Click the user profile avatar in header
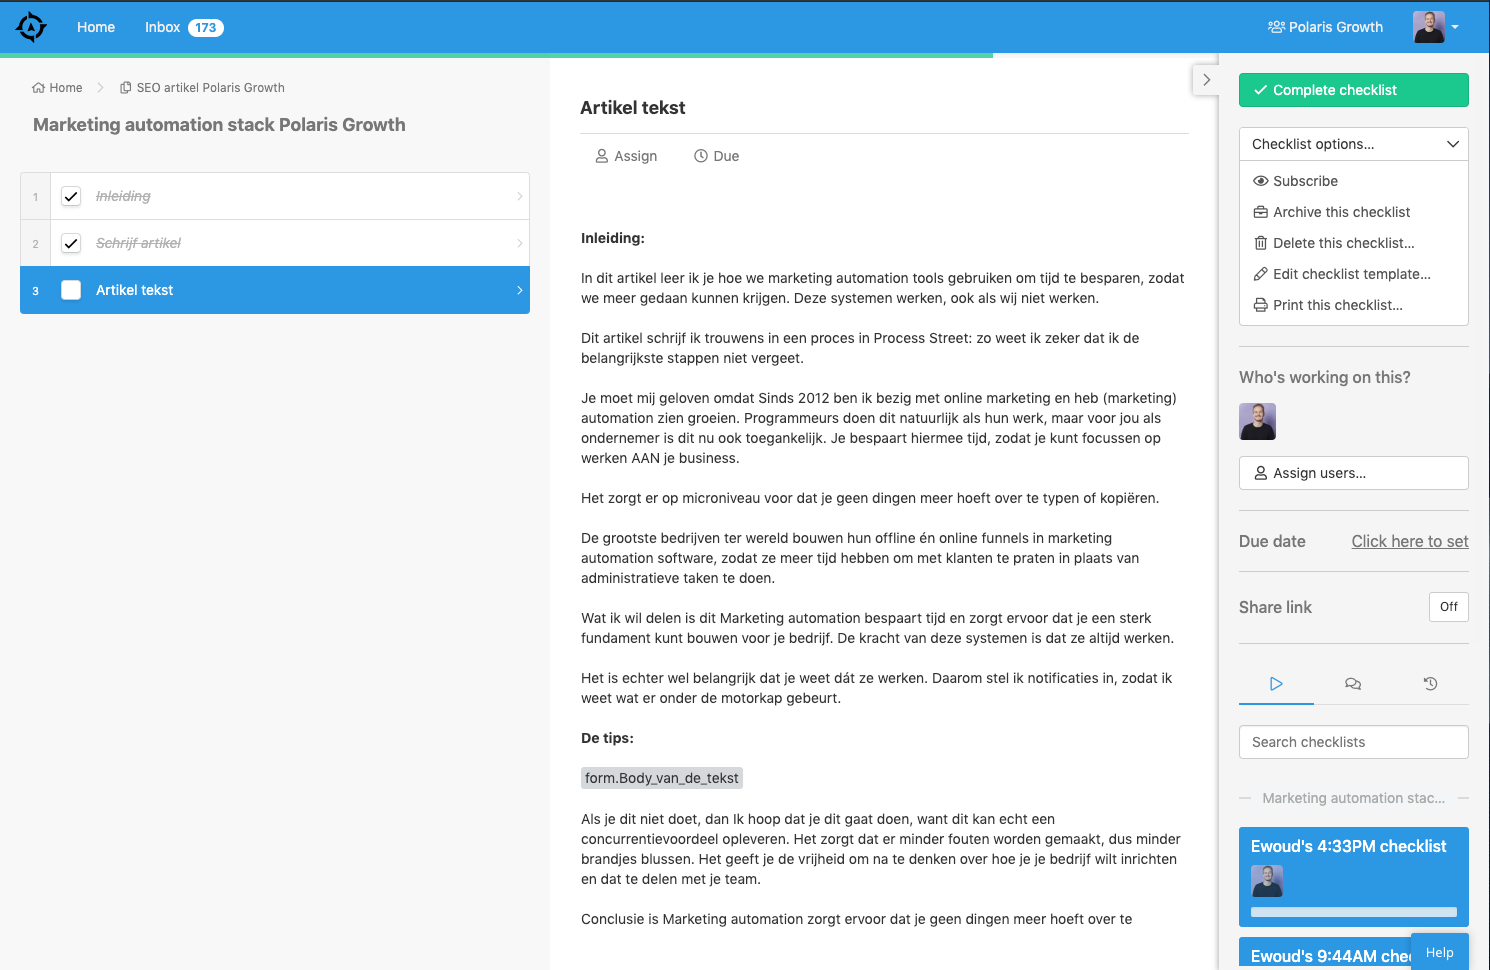The height and width of the screenshot is (970, 1490). pyautogui.click(x=1429, y=27)
